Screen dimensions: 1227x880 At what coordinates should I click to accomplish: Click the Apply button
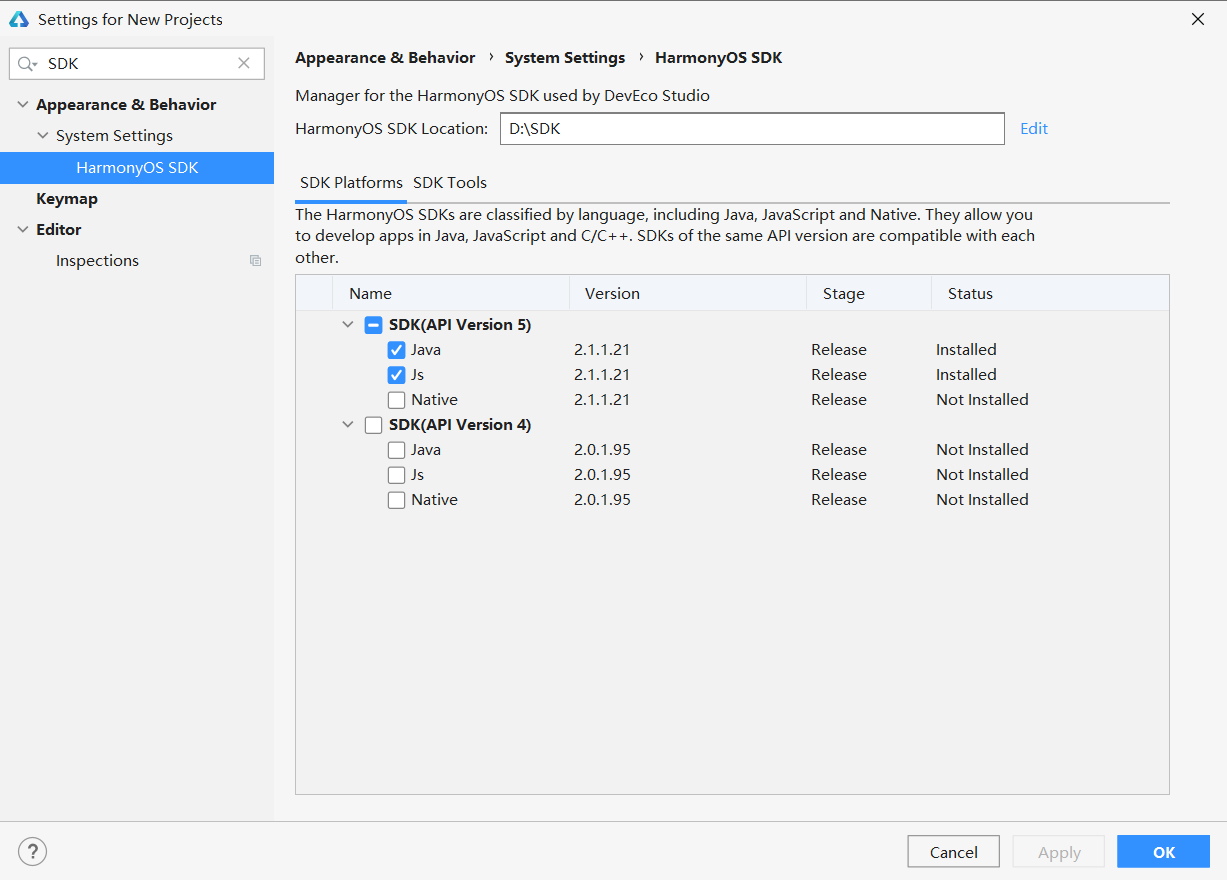[x=1059, y=852]
